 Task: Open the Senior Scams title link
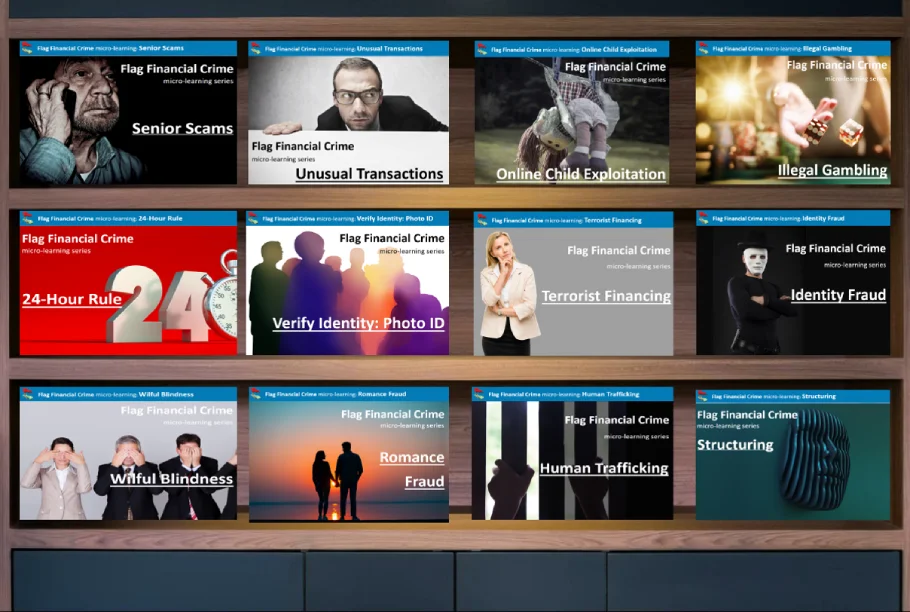[x=182, y=128]
